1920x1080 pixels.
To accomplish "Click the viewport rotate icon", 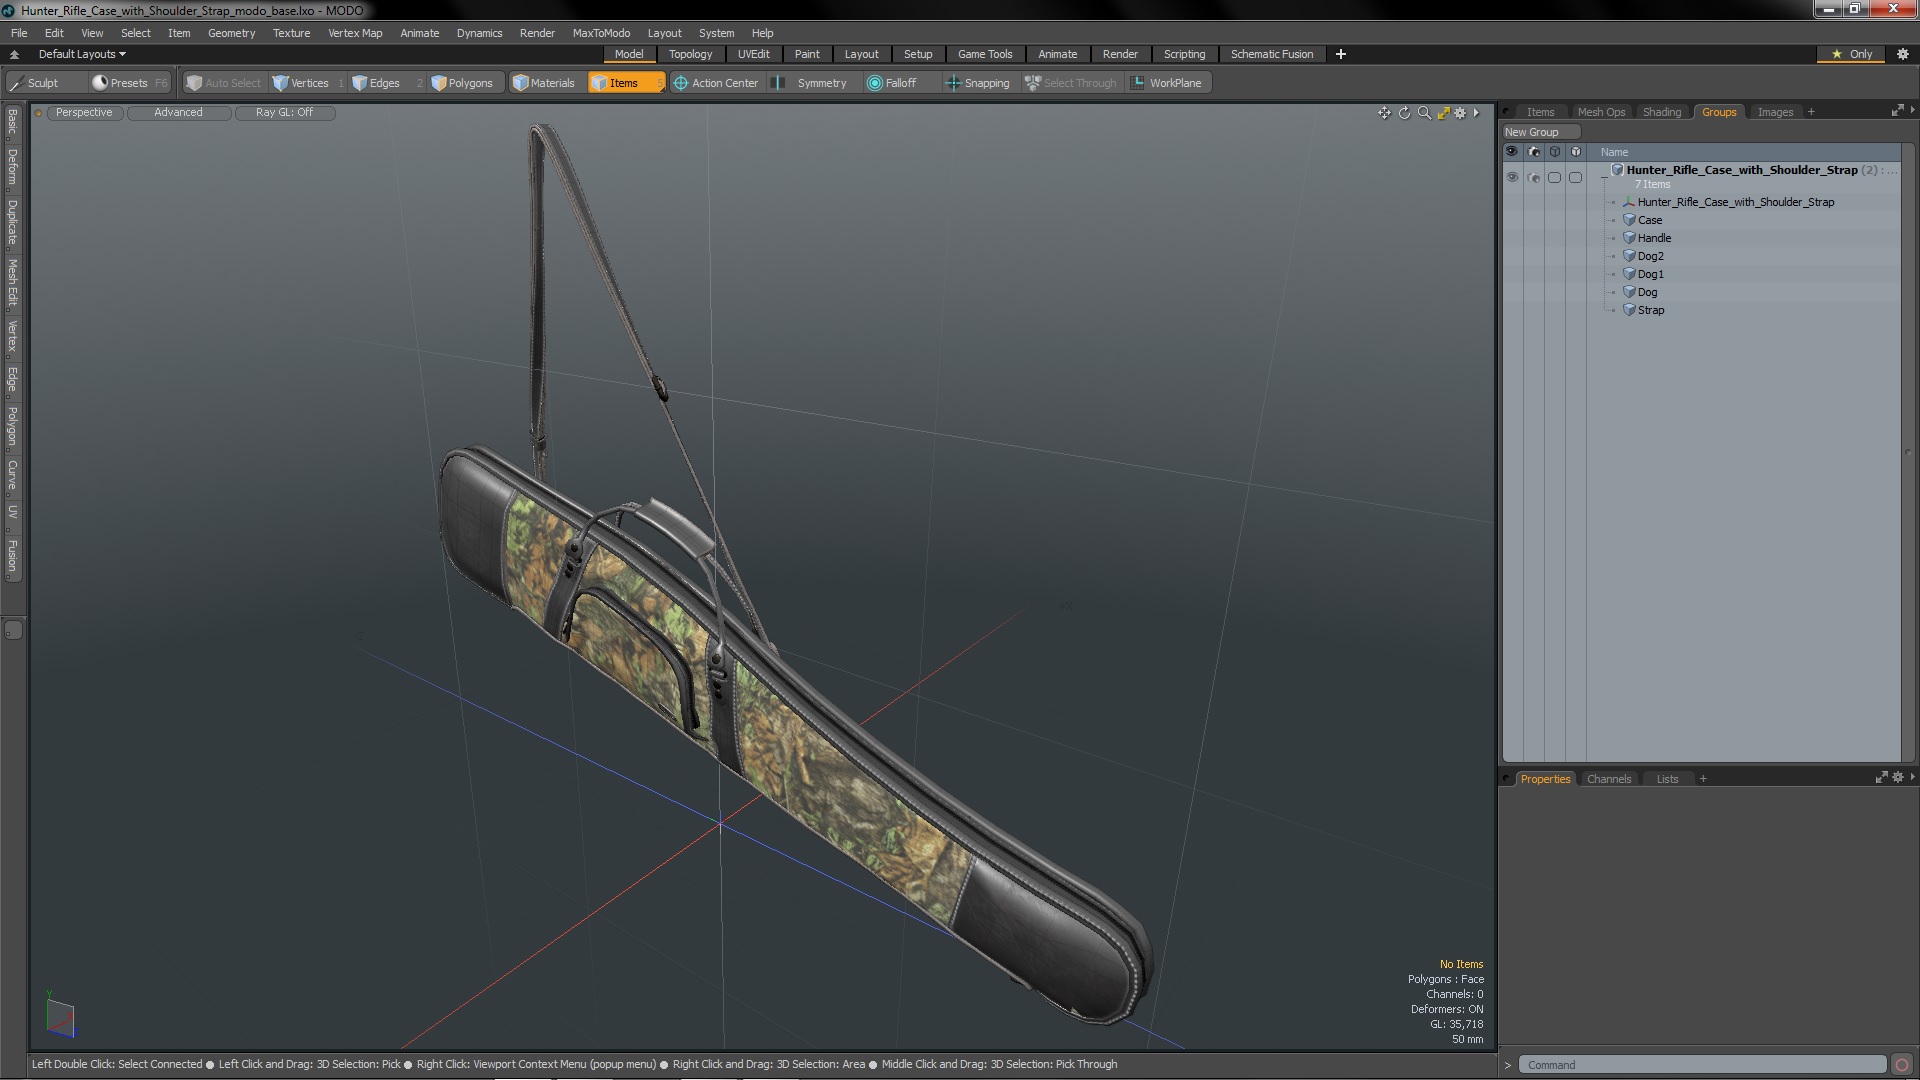I will click(x=1404, y=113).
